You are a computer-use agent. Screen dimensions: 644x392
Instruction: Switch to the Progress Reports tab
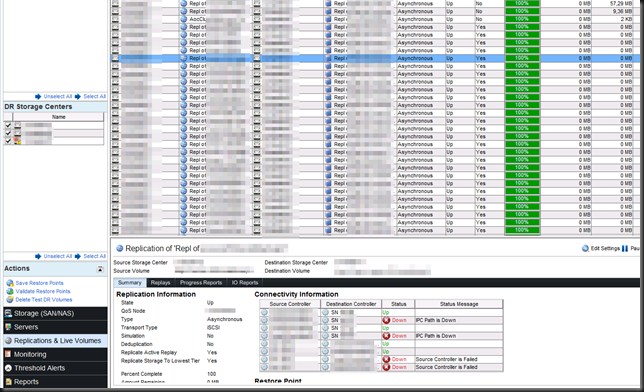tap(201, 283)
